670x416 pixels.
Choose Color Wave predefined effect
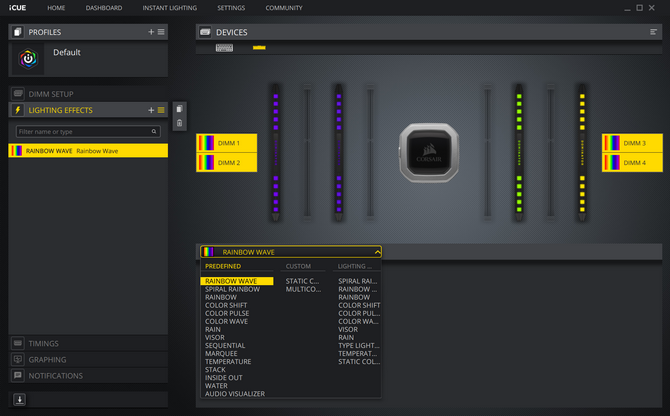click(x=226, y=322)
